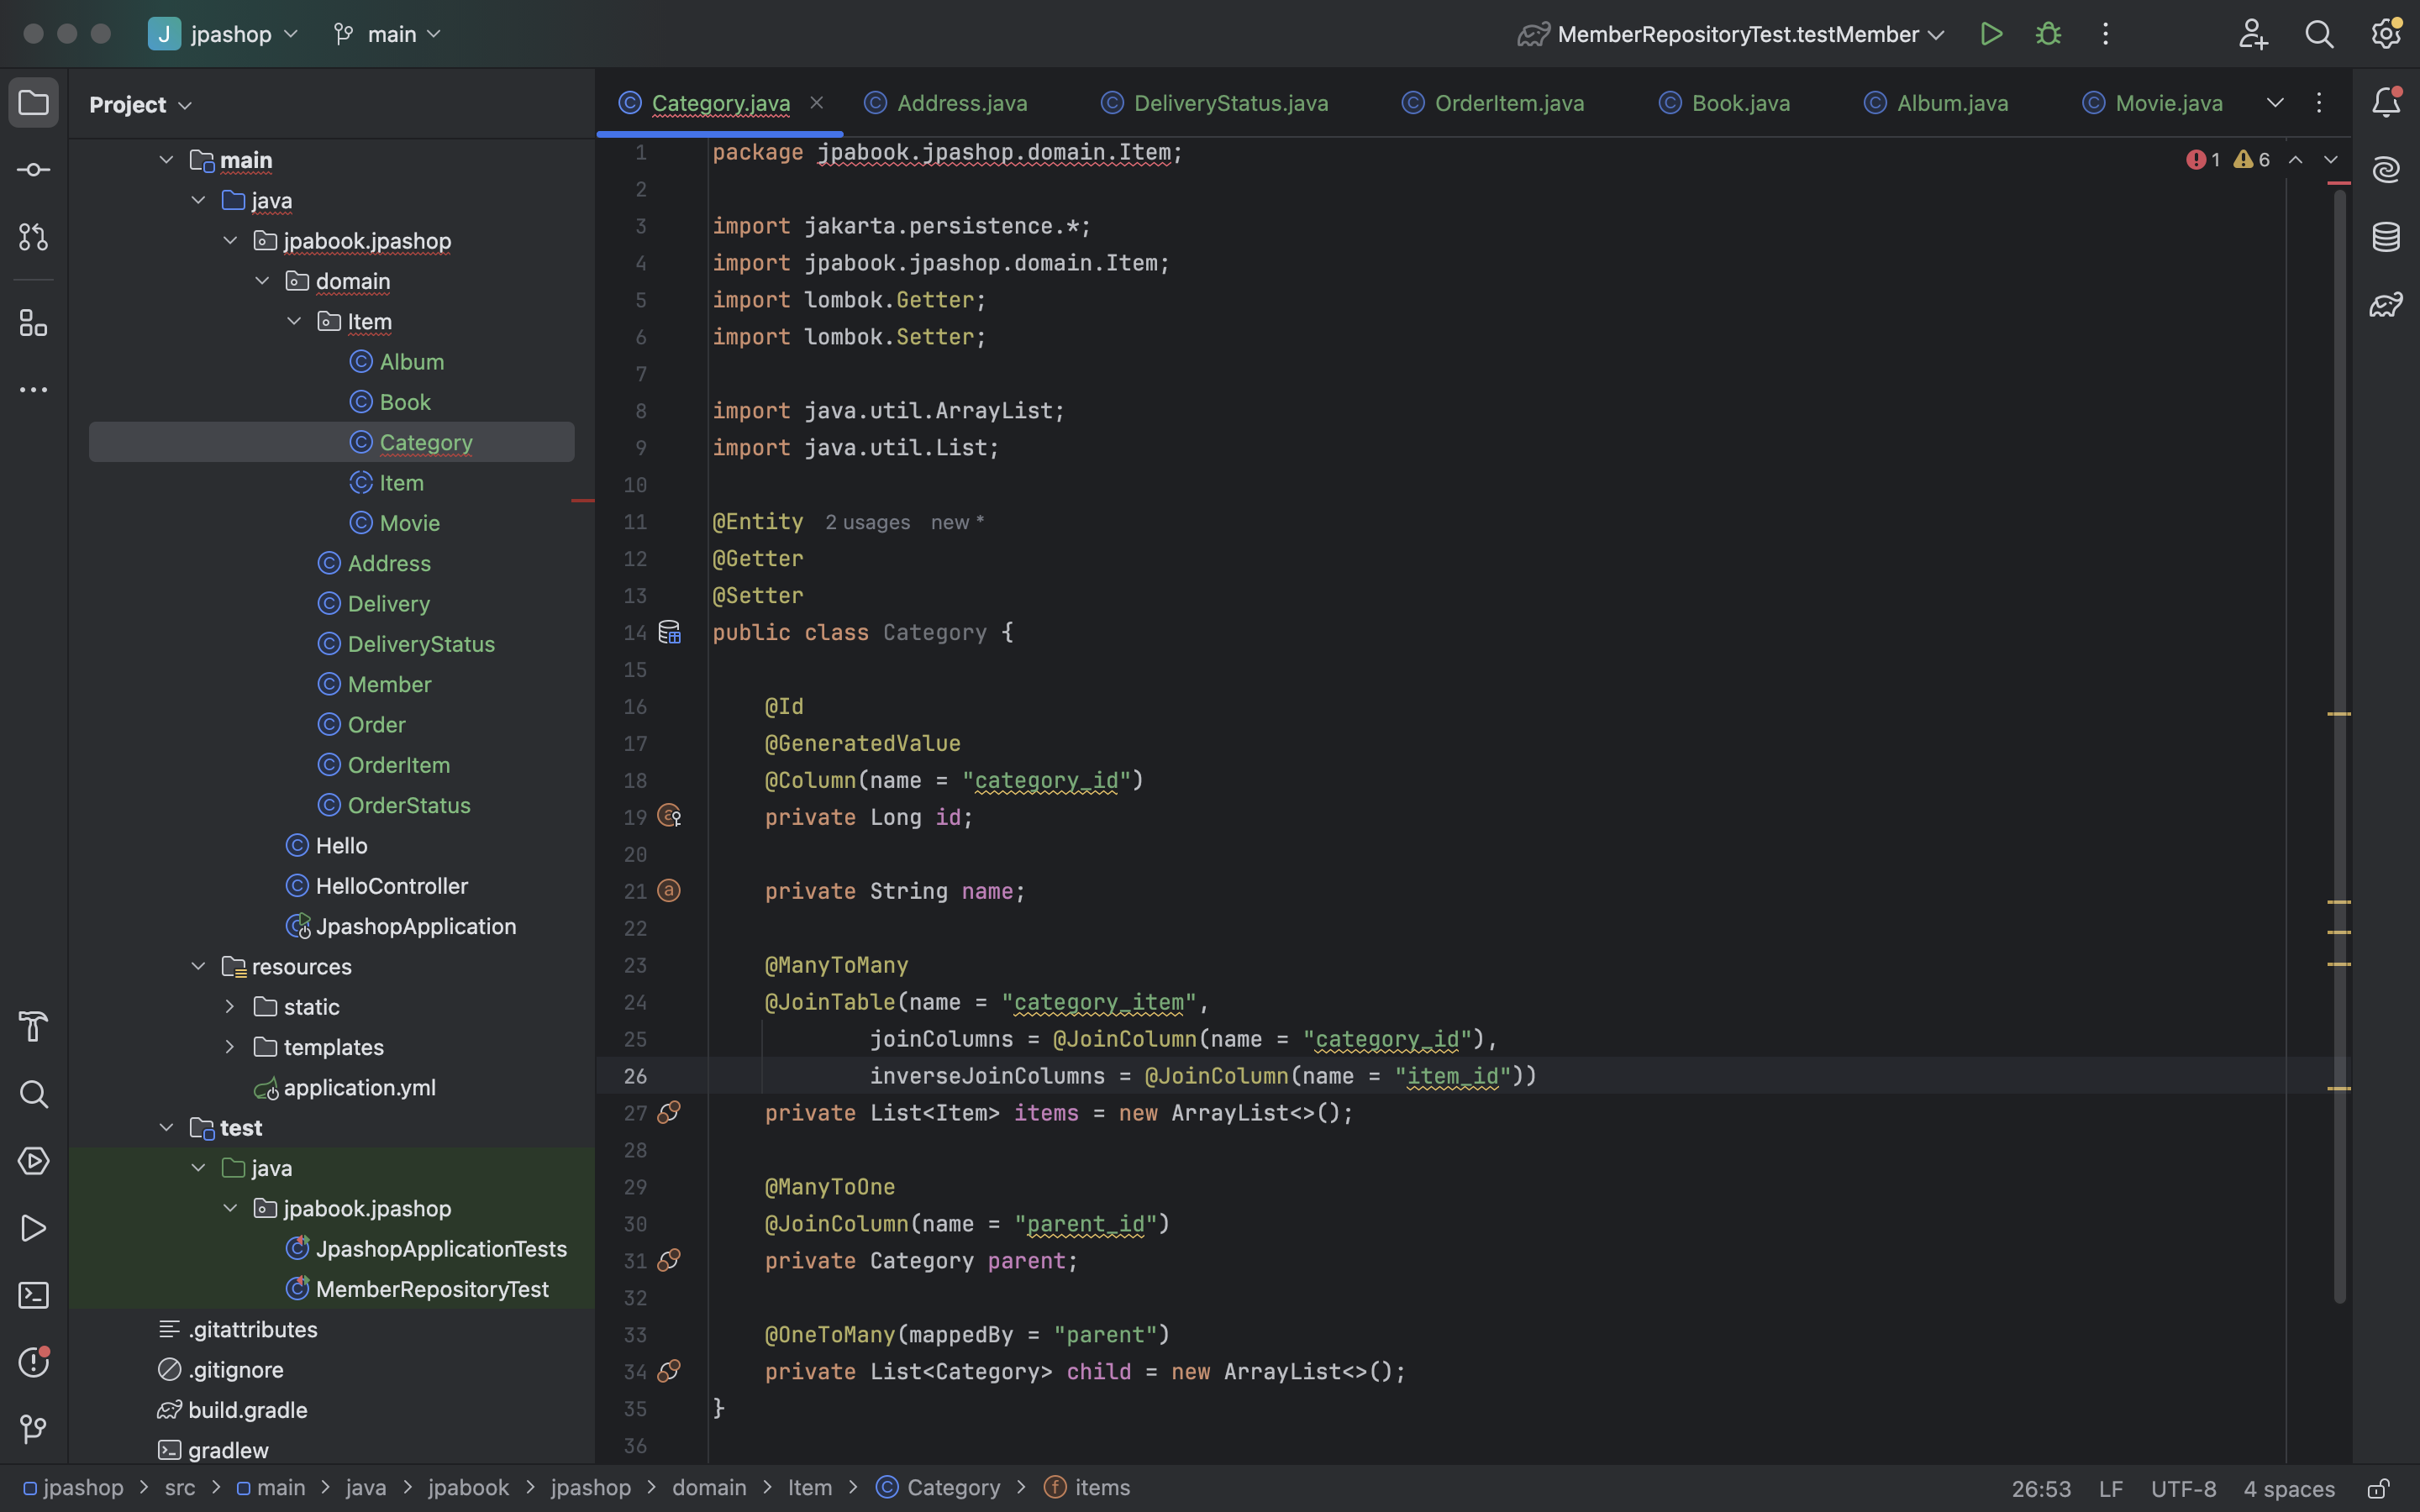2420x1512 pixels.
Task: Open the Terminal tool window
Action: click(34, 1295)
